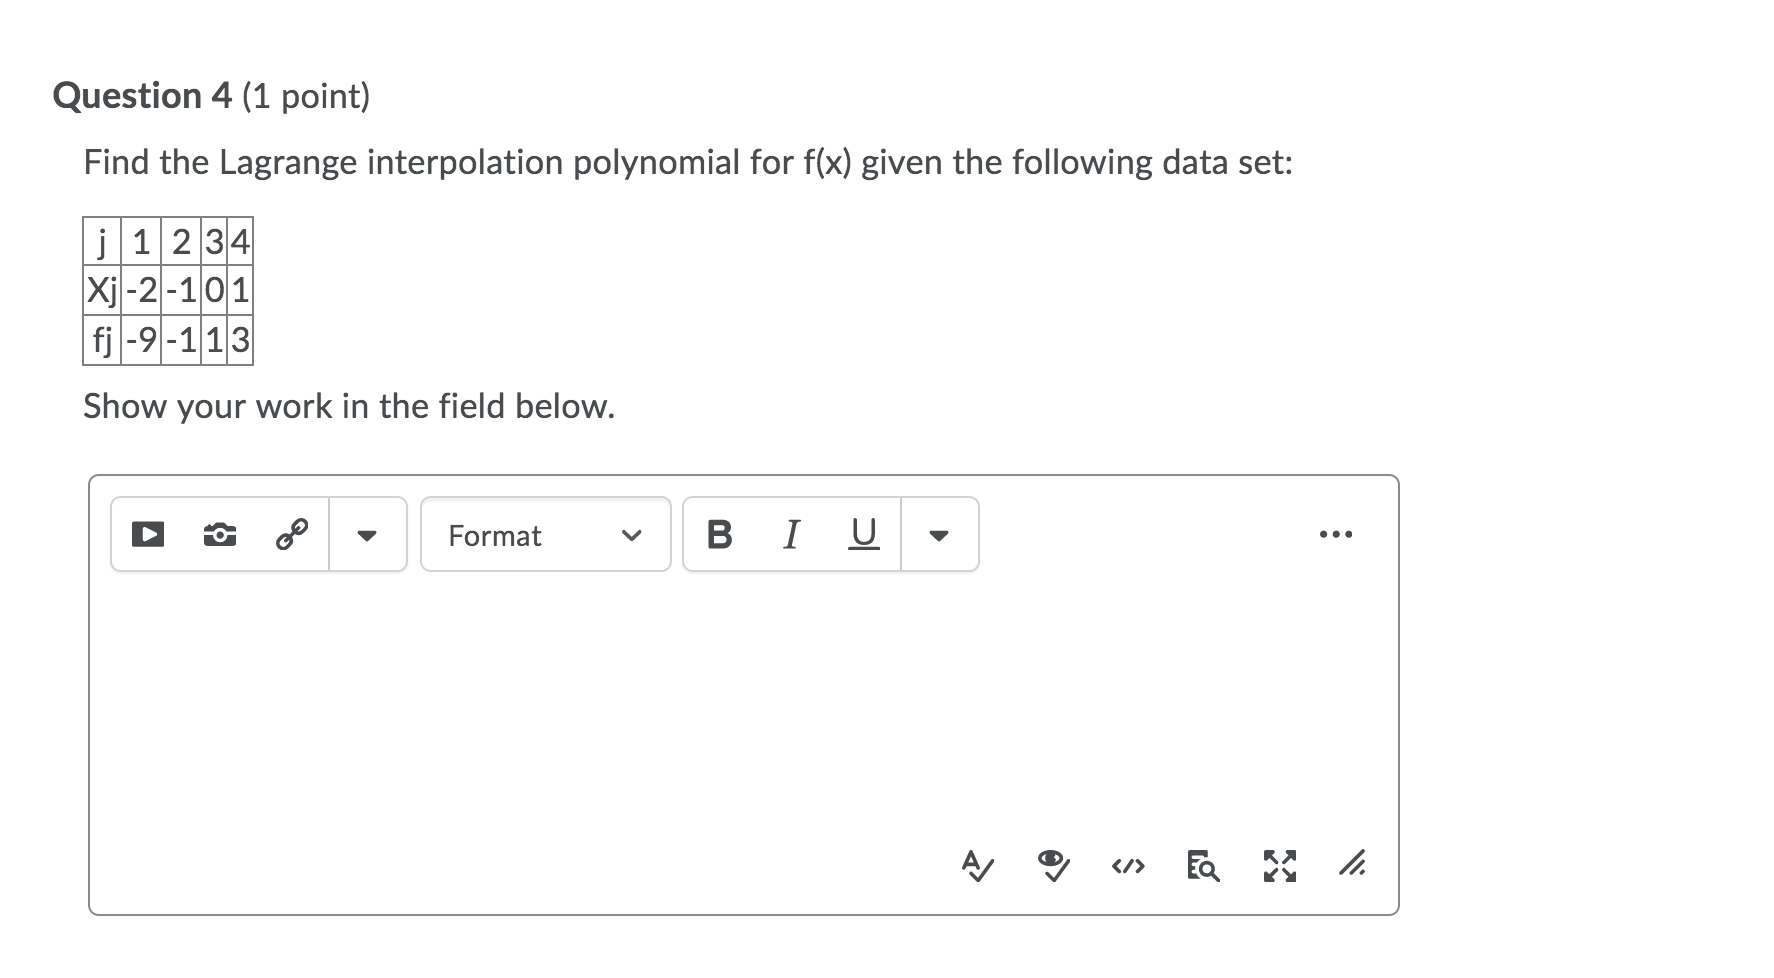This screenshot has width=1774, height=978.
Task: Open the HTML source code editor
Action: (1128, 865)
